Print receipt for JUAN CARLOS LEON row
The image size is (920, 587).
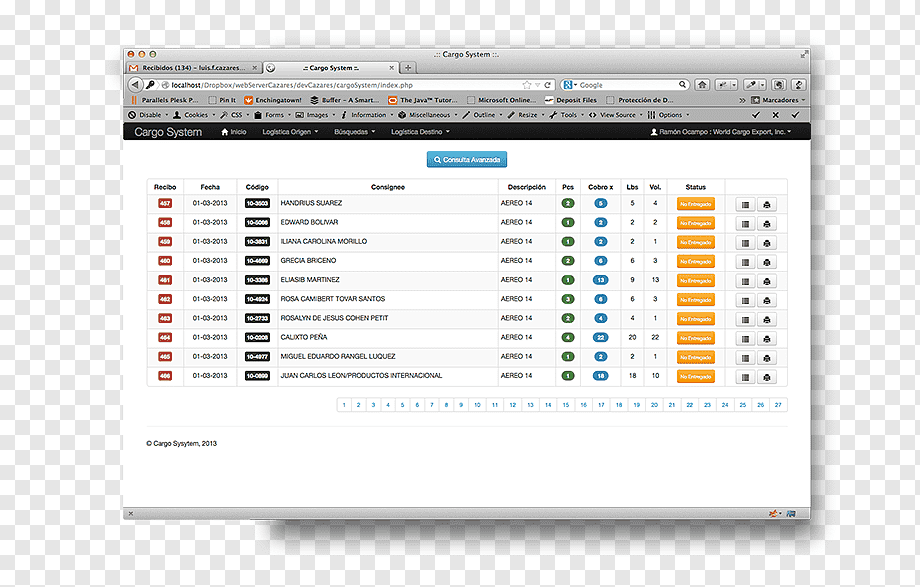(766, 377)
